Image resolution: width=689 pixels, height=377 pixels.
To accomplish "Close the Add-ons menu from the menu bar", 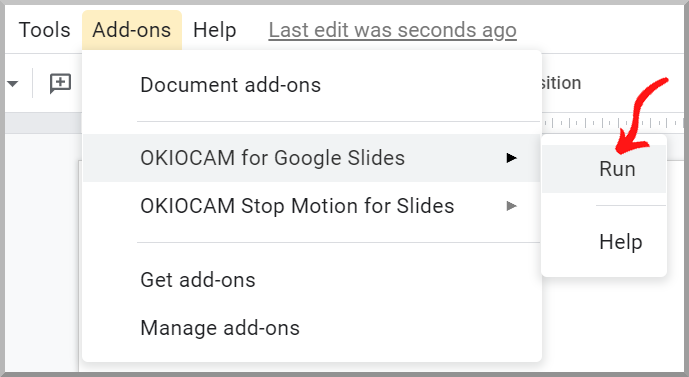I will [x=132, y=30].
